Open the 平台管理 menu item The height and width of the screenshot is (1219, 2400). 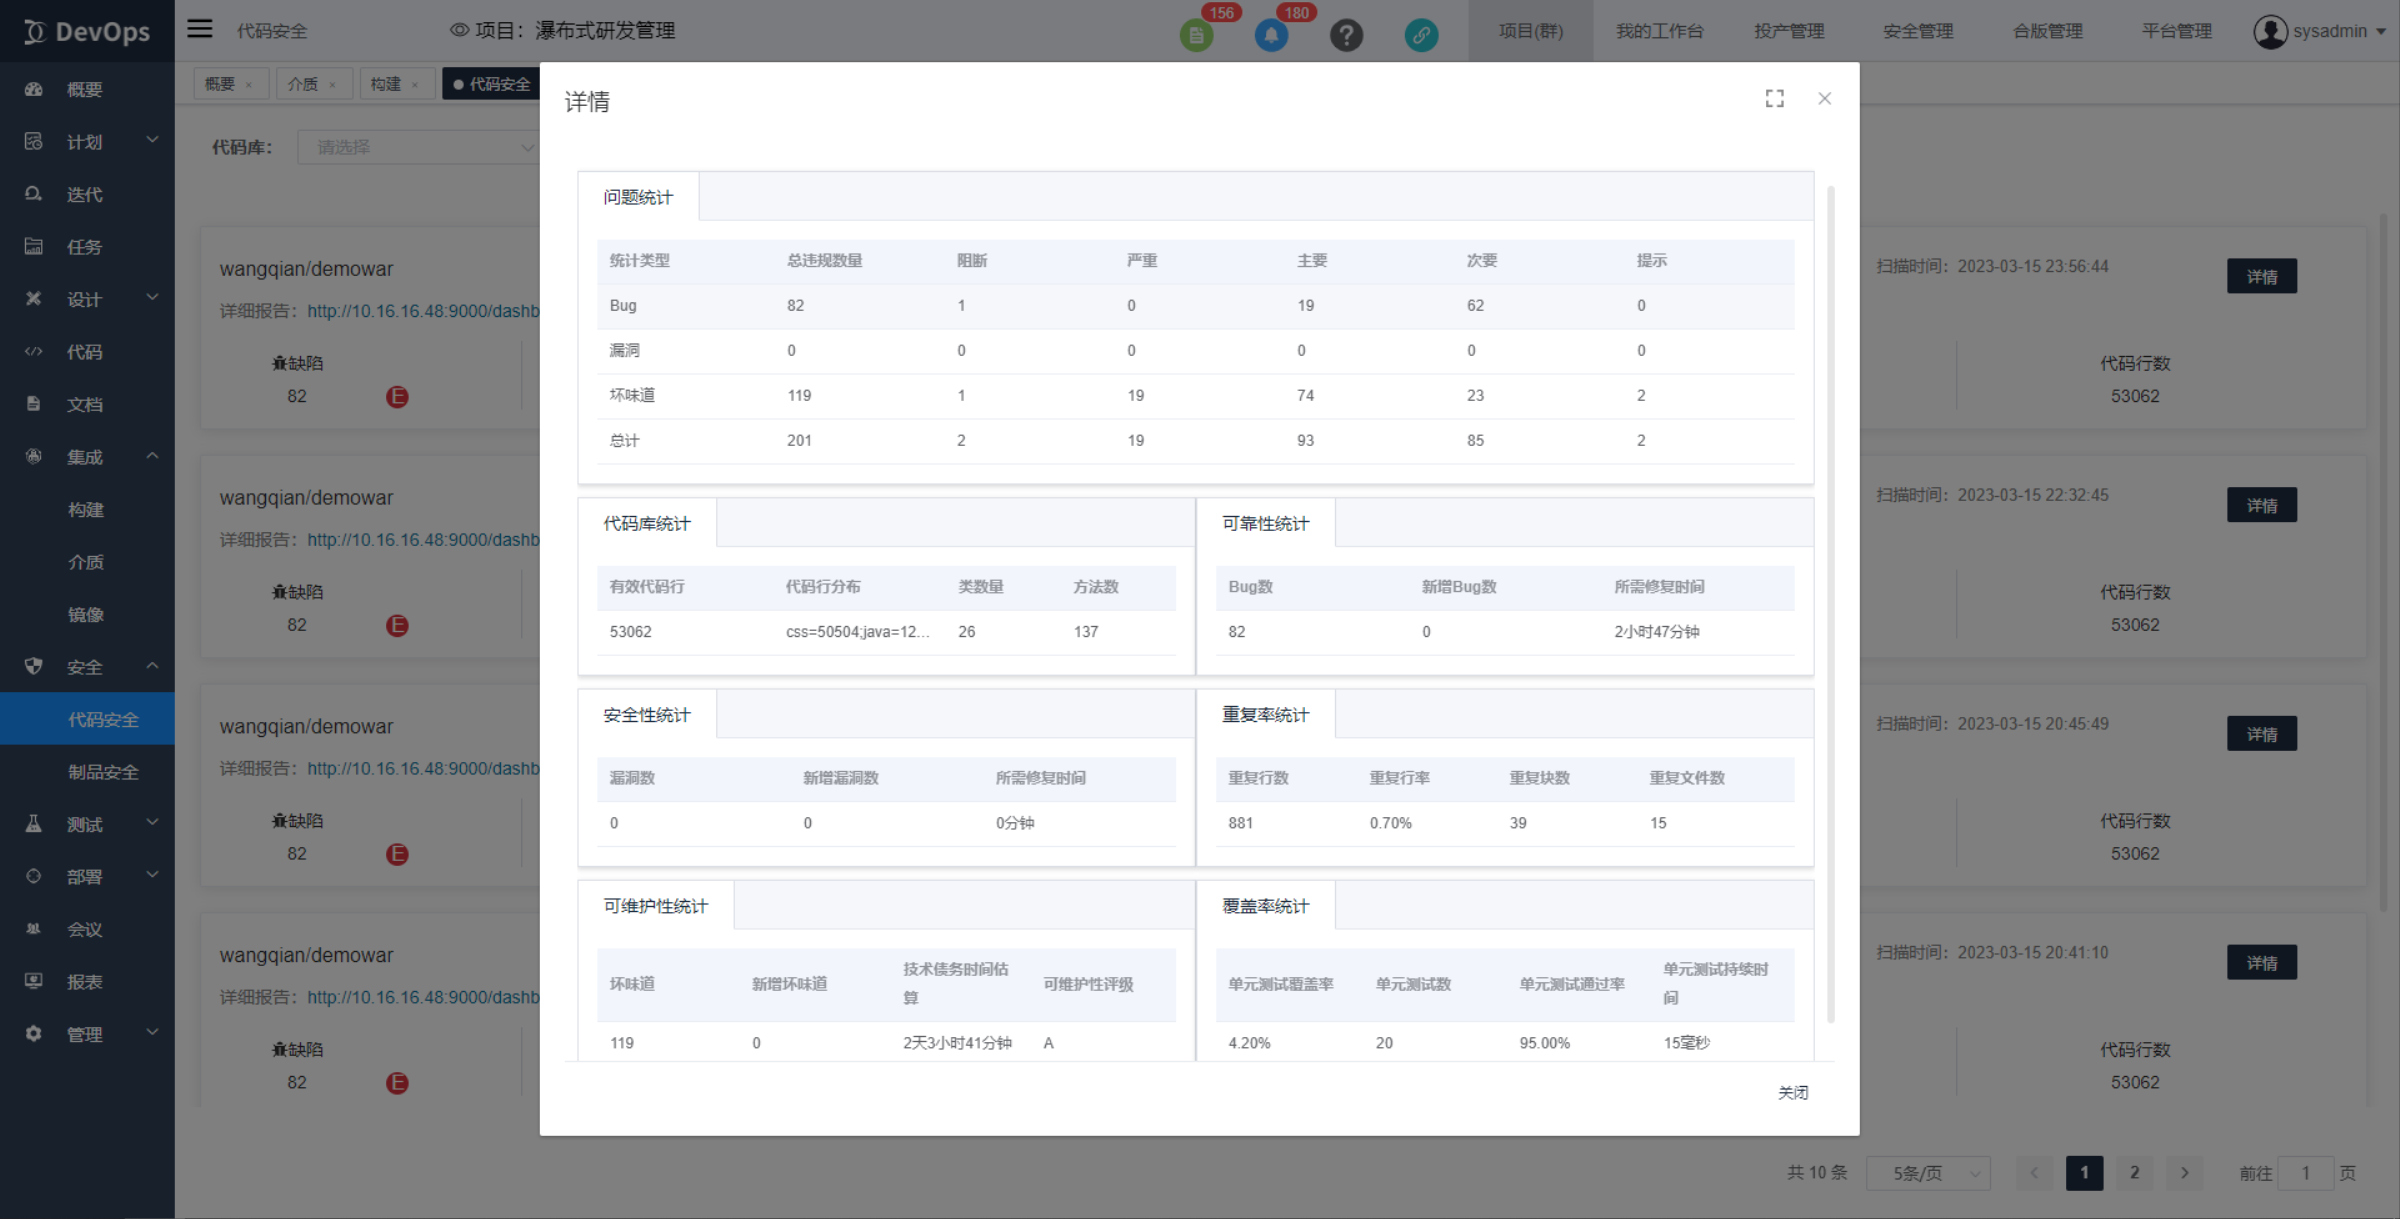click(2176, 30)
